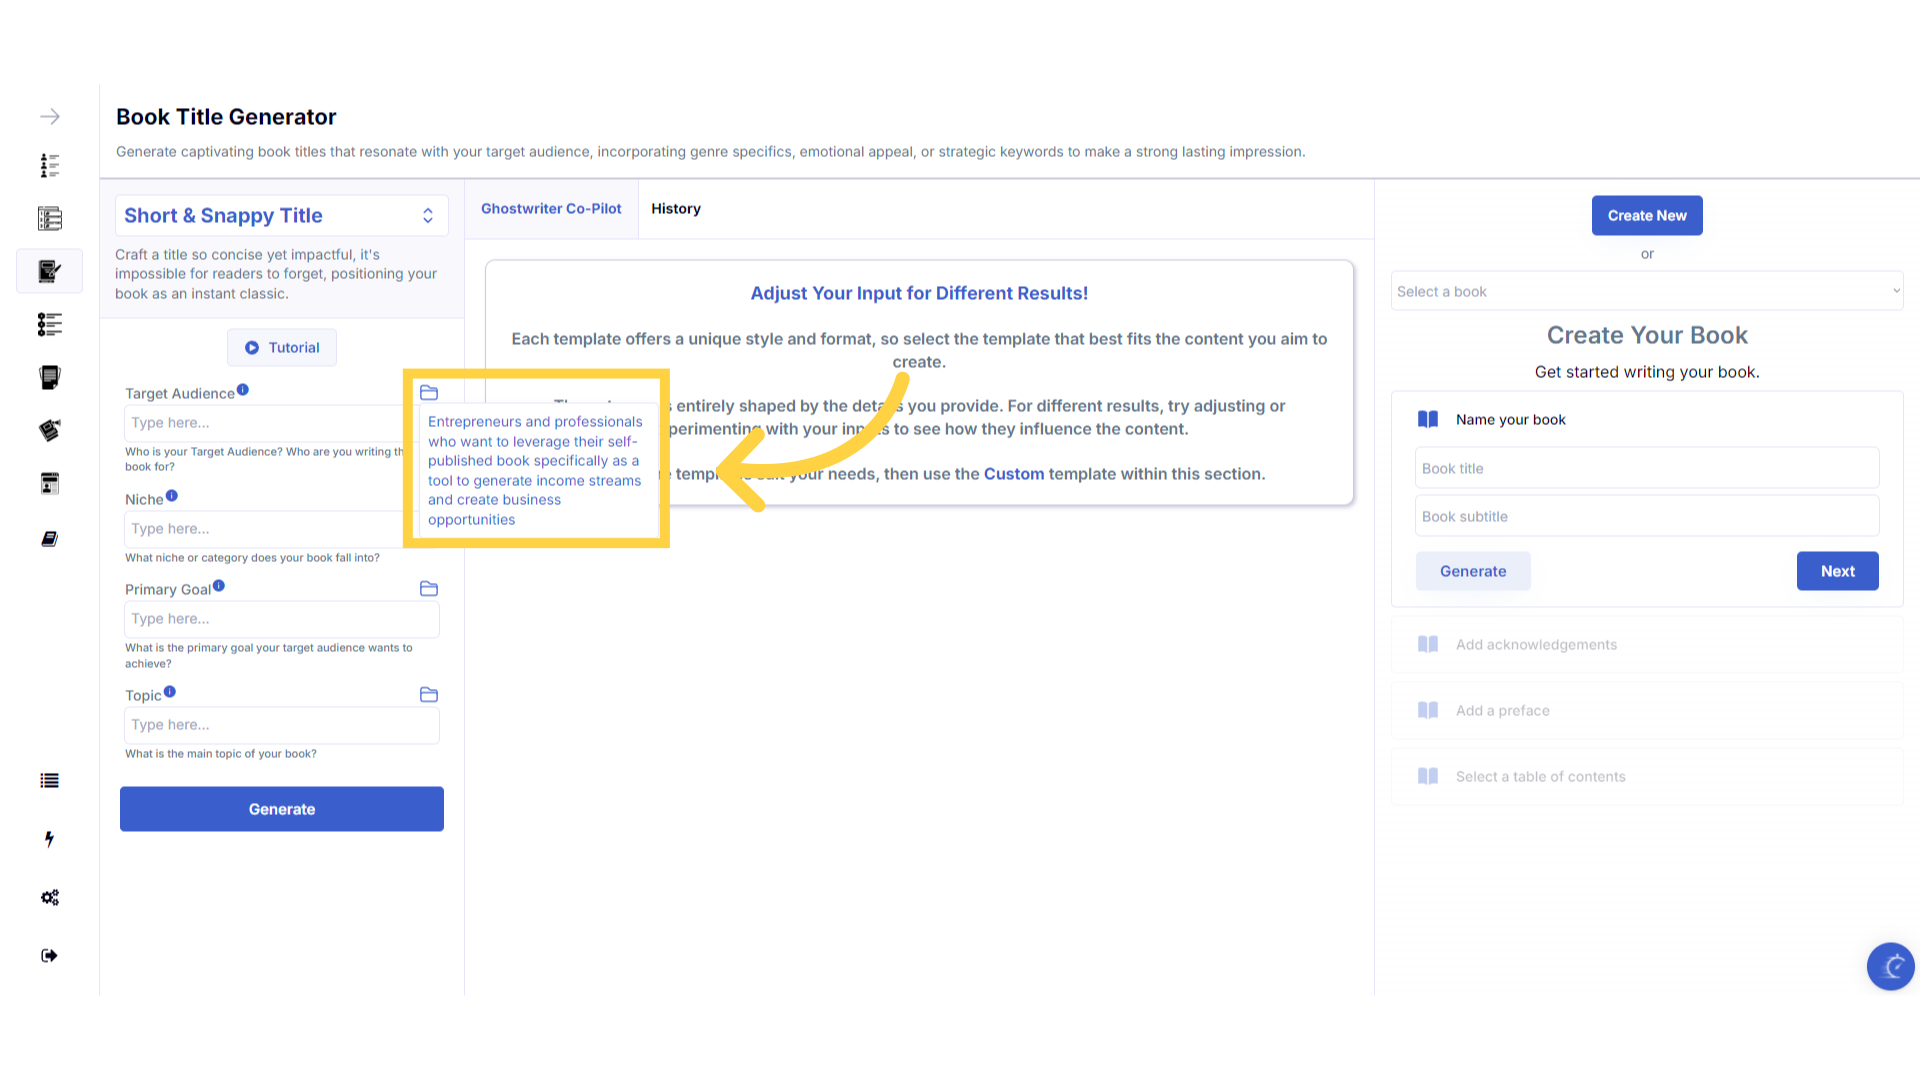This screenshot has height=1080, width=1920.
Task: Open the Select a book dropdown
Action: point(1646,291)
